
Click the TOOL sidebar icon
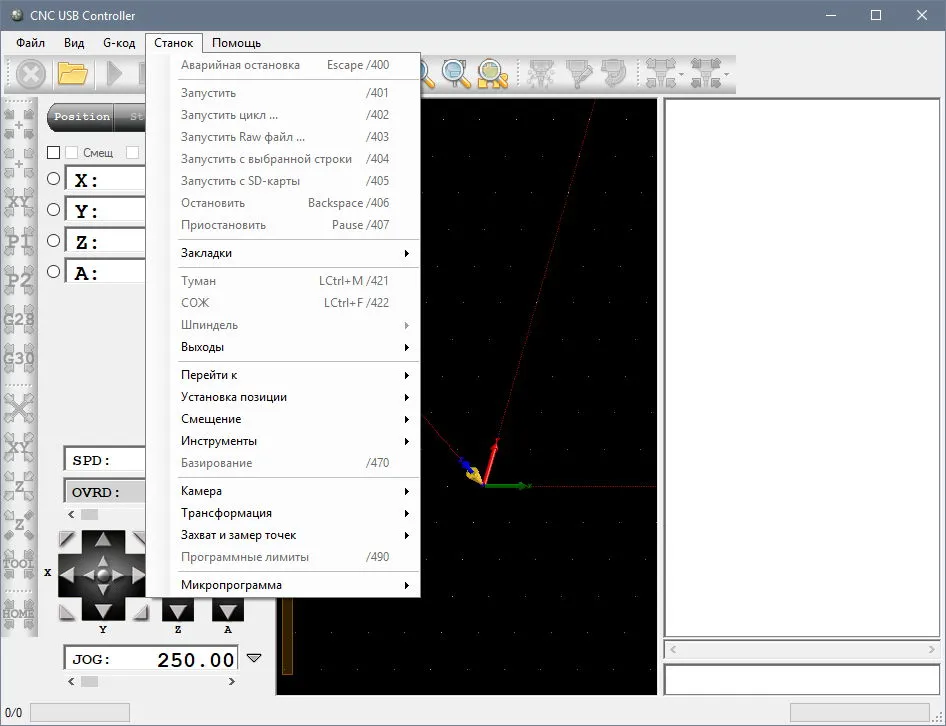pyautogui.click(x=19, y=564)
